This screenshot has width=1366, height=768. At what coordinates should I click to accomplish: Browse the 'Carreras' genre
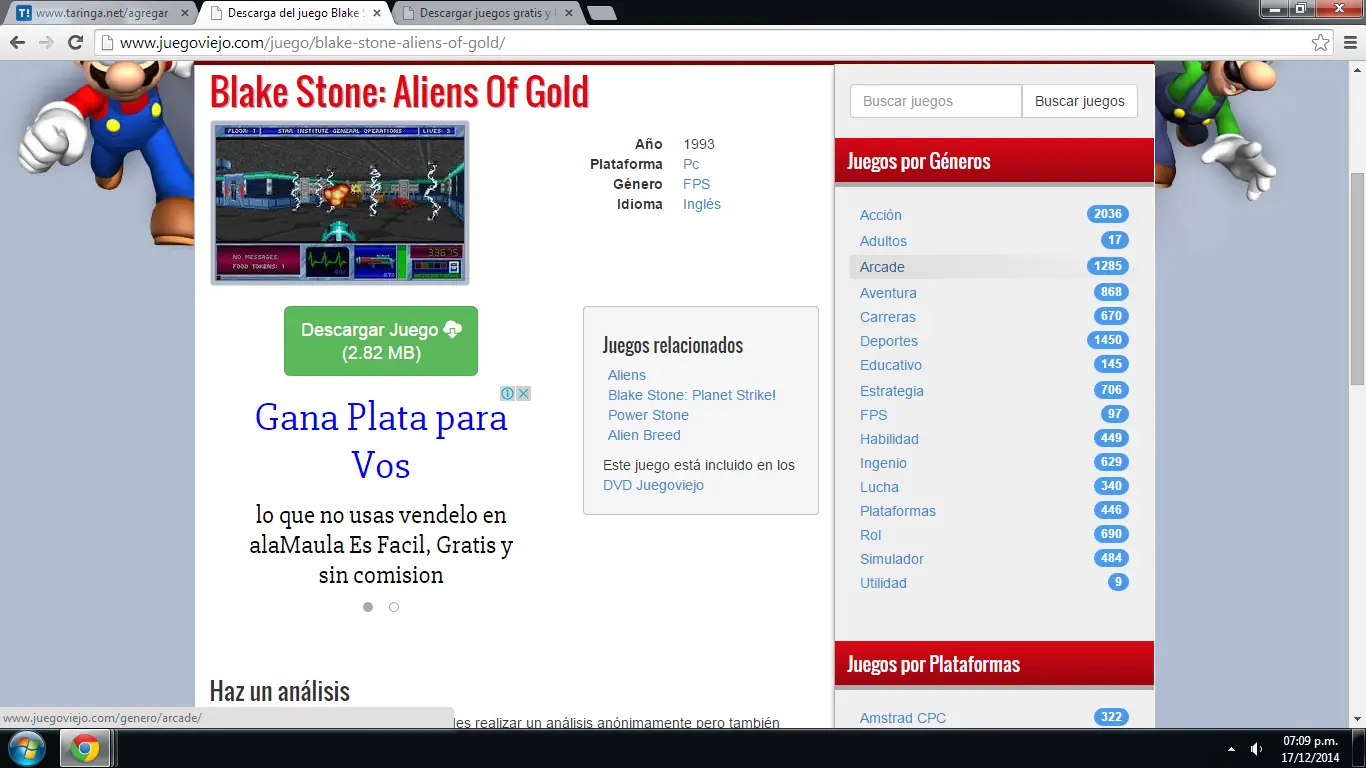(888, 317)
